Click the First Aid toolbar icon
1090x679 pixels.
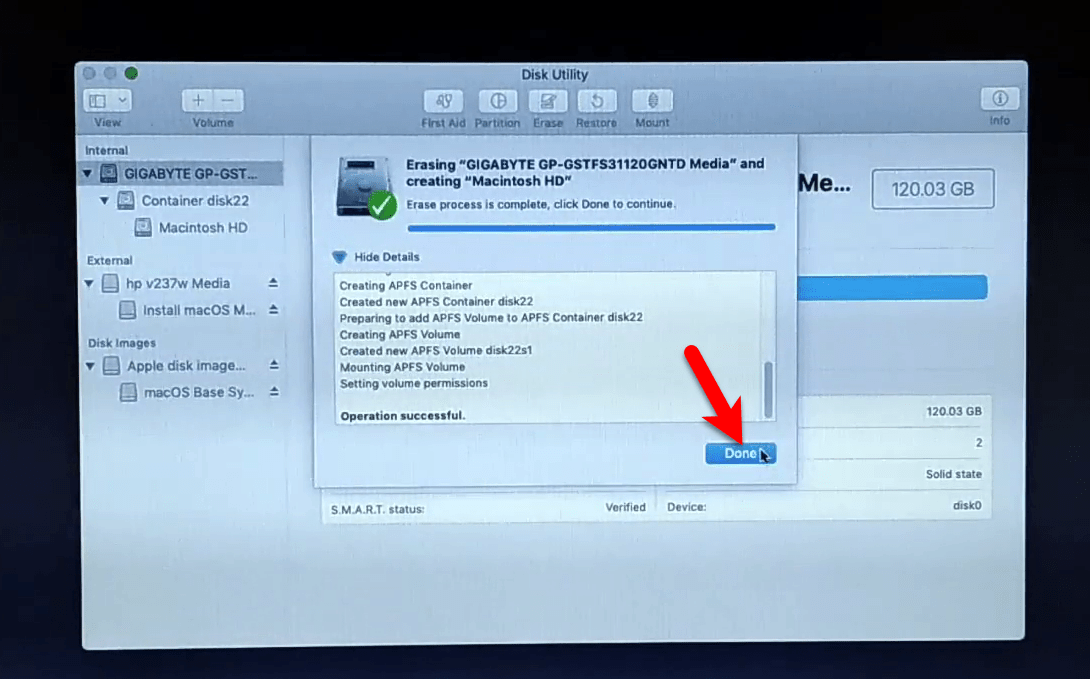[443, 101]
